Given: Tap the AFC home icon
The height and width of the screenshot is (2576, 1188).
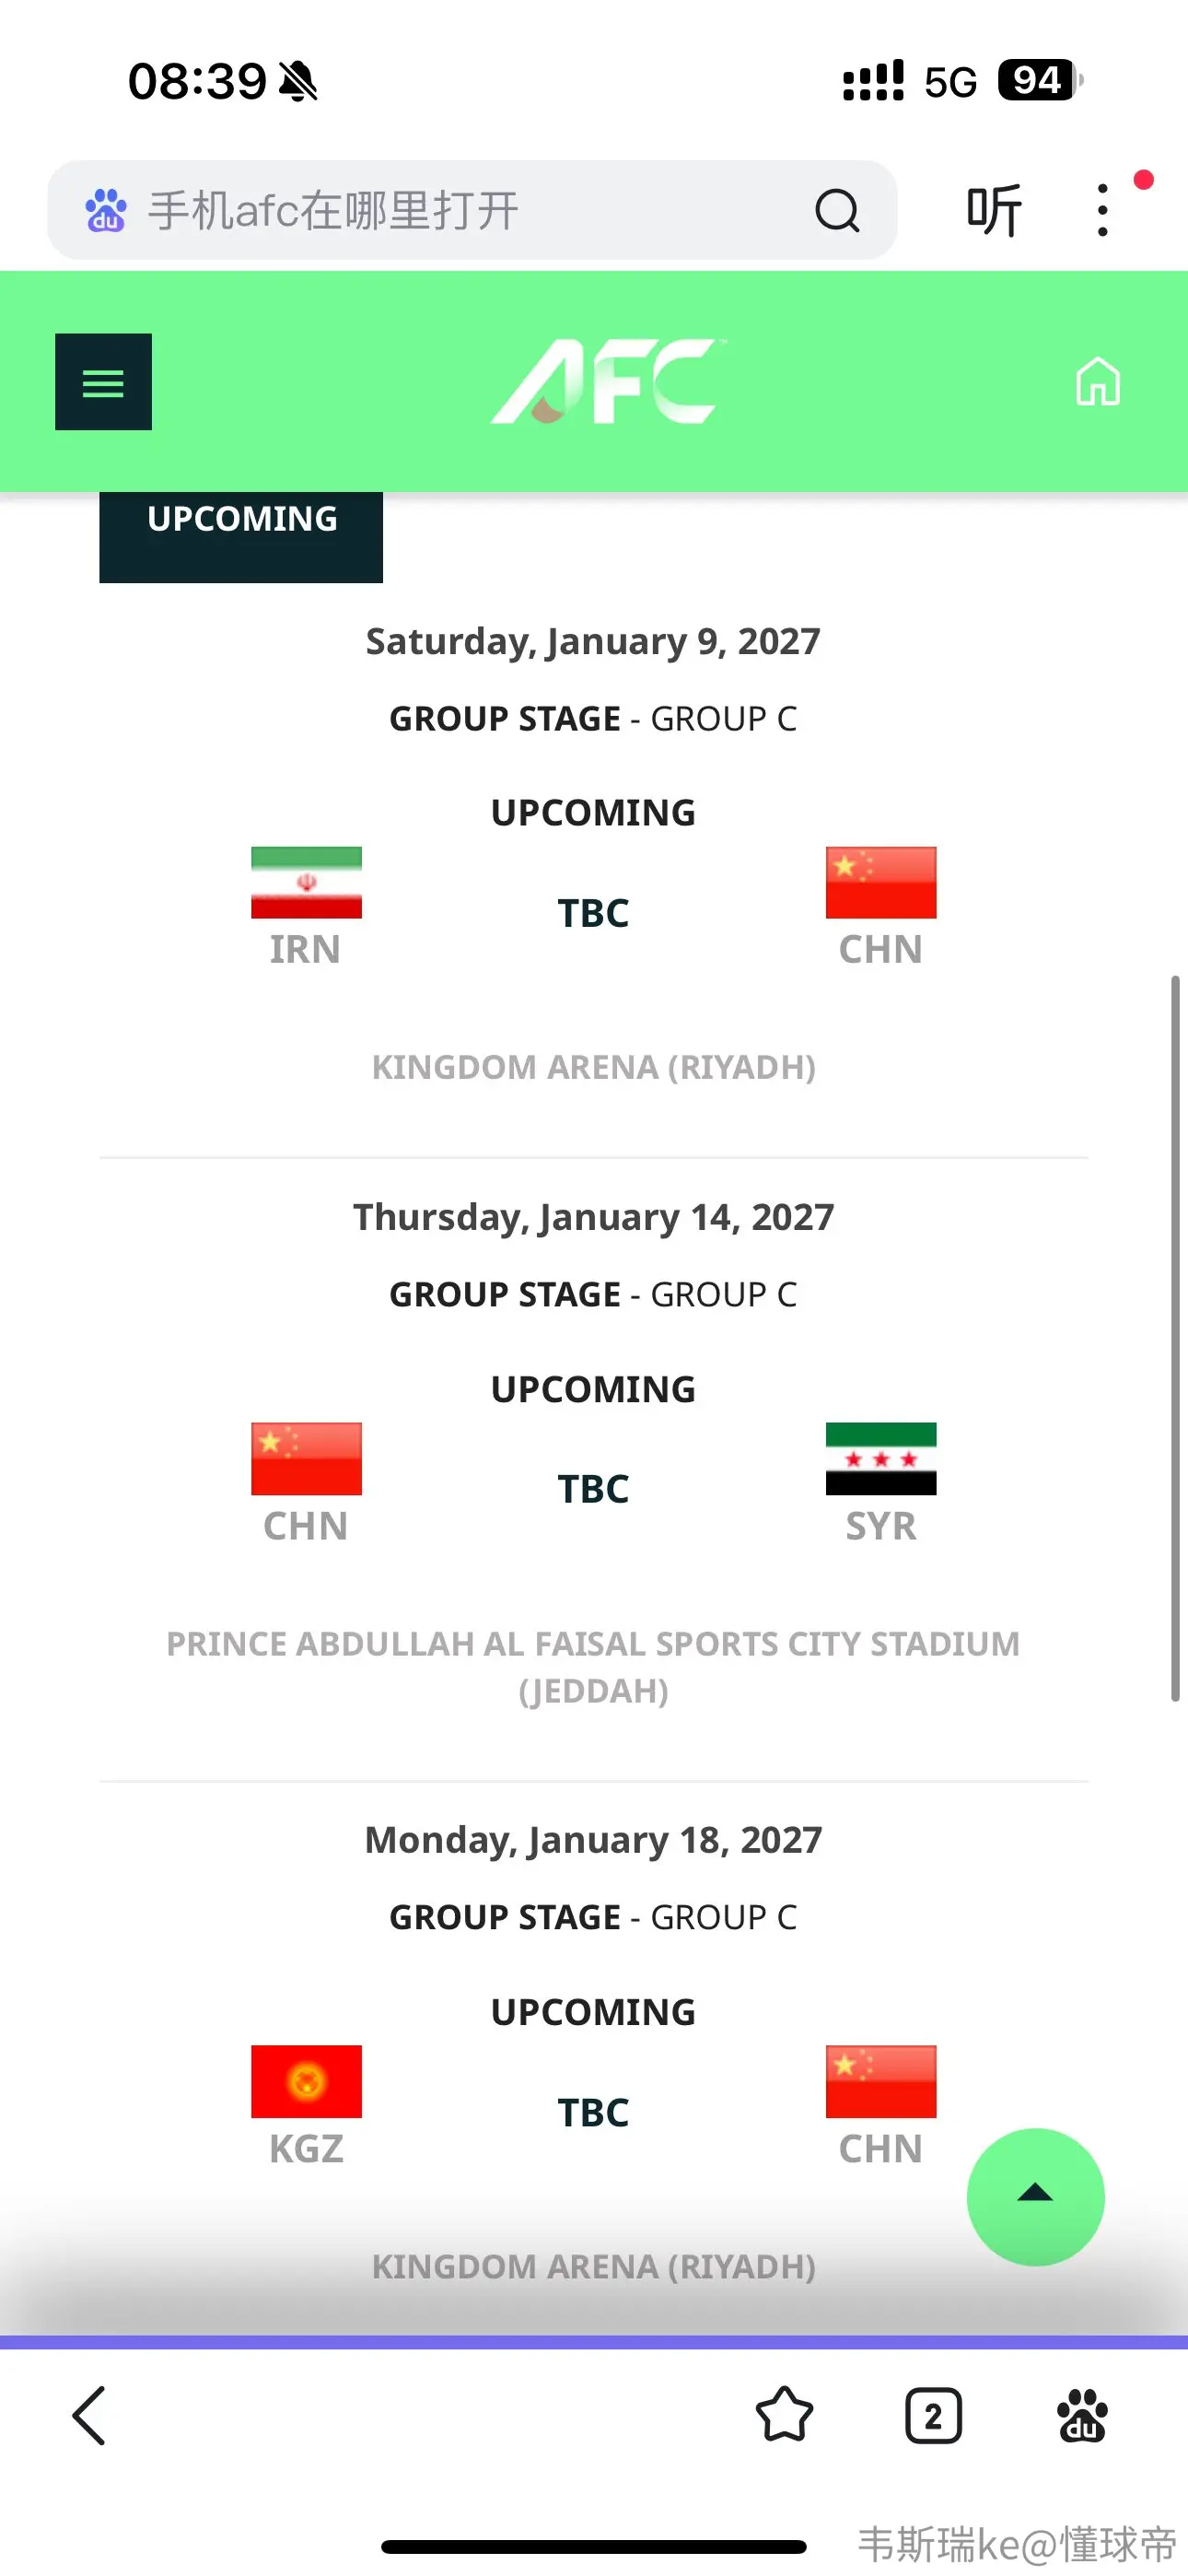Looking at the screenshot, I should [x=1097, y=382].
